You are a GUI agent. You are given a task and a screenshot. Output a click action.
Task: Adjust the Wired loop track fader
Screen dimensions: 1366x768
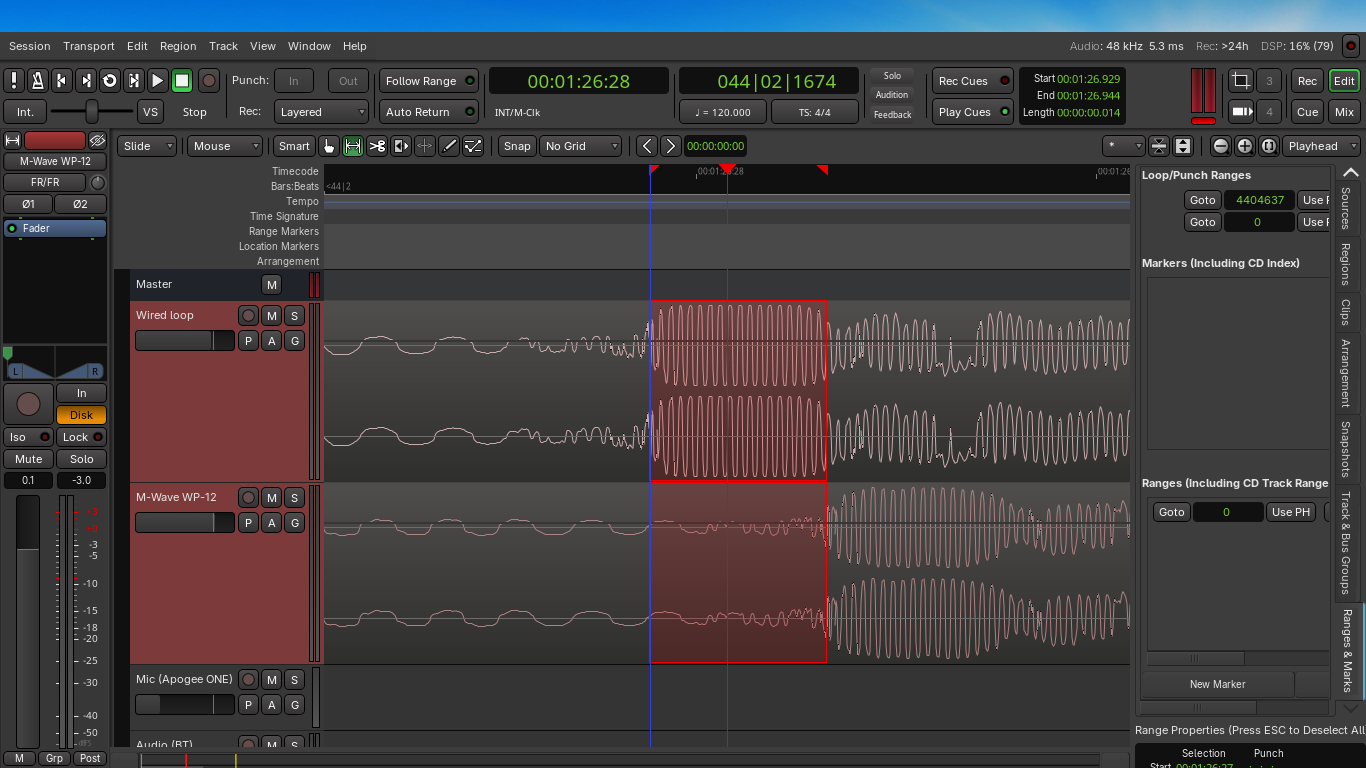(185, 341)
